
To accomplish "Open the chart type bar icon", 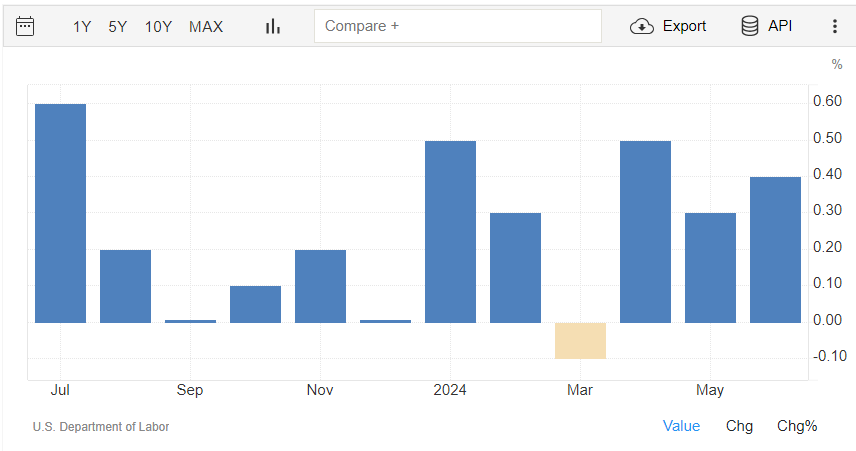I will click(x=273, y=26).
